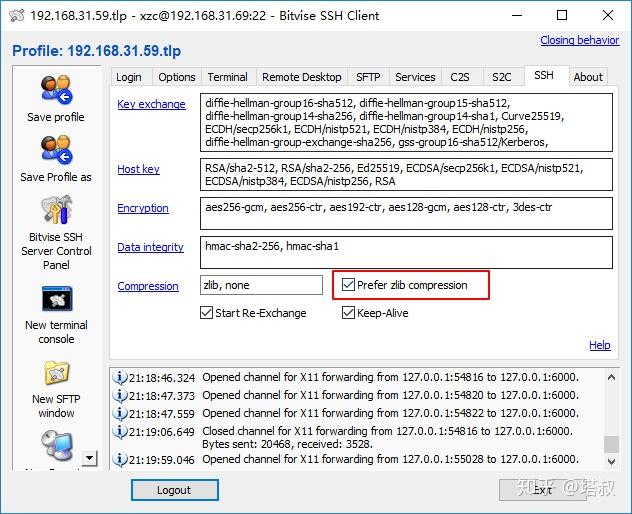Click inside the Encryption algorithms field
This screenshot has width=632, height=514.
tap(406, 213)
